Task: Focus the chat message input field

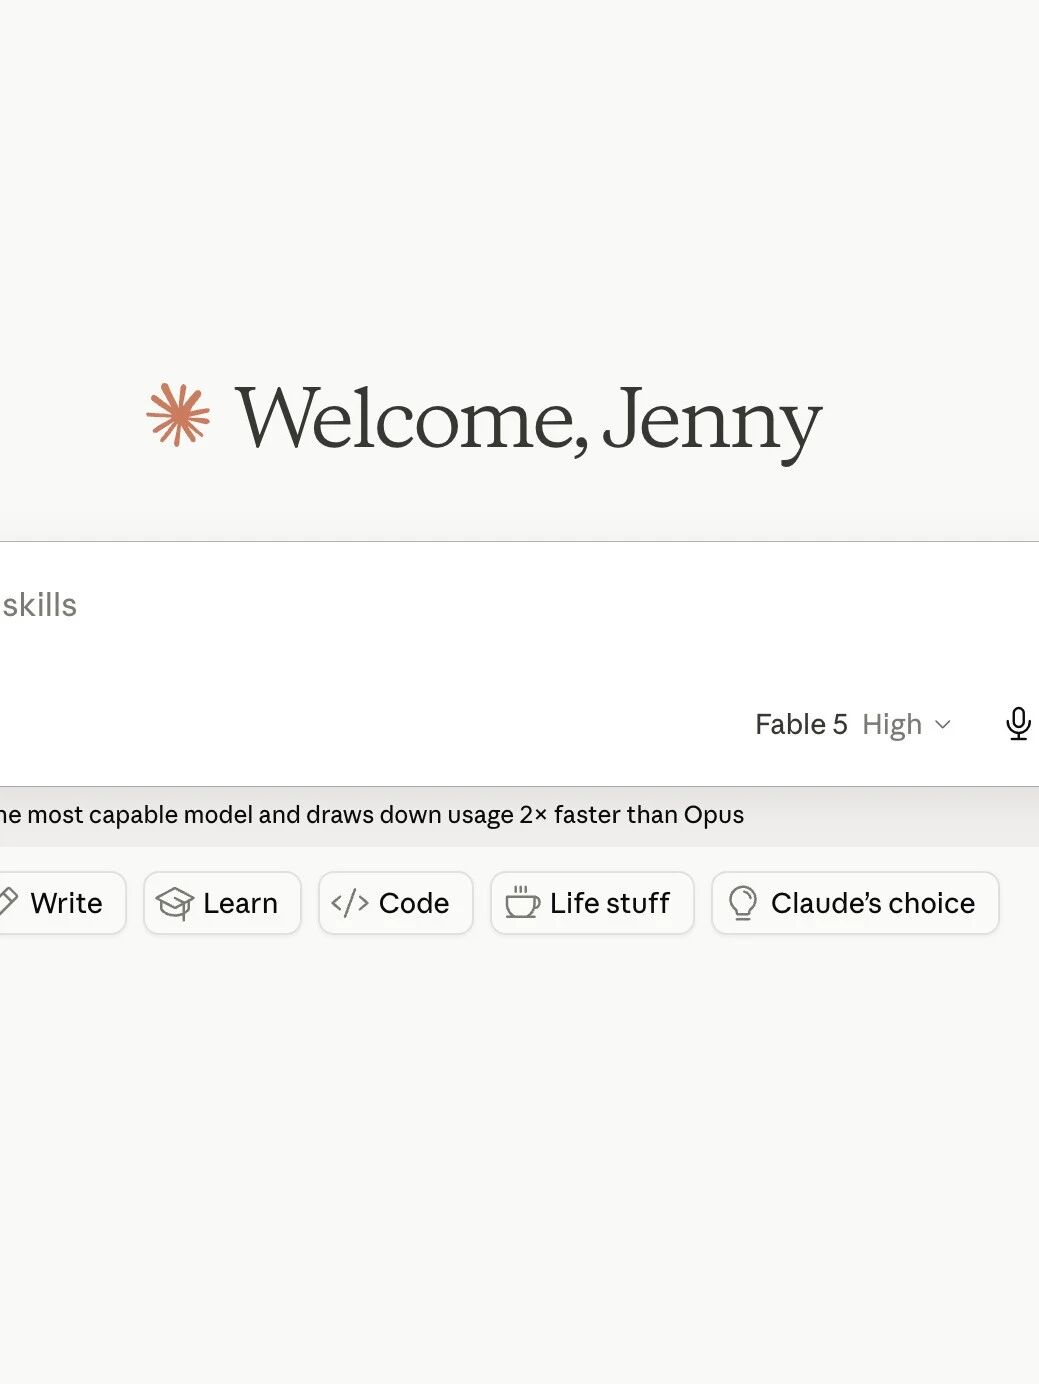Action: click(519, 606)
